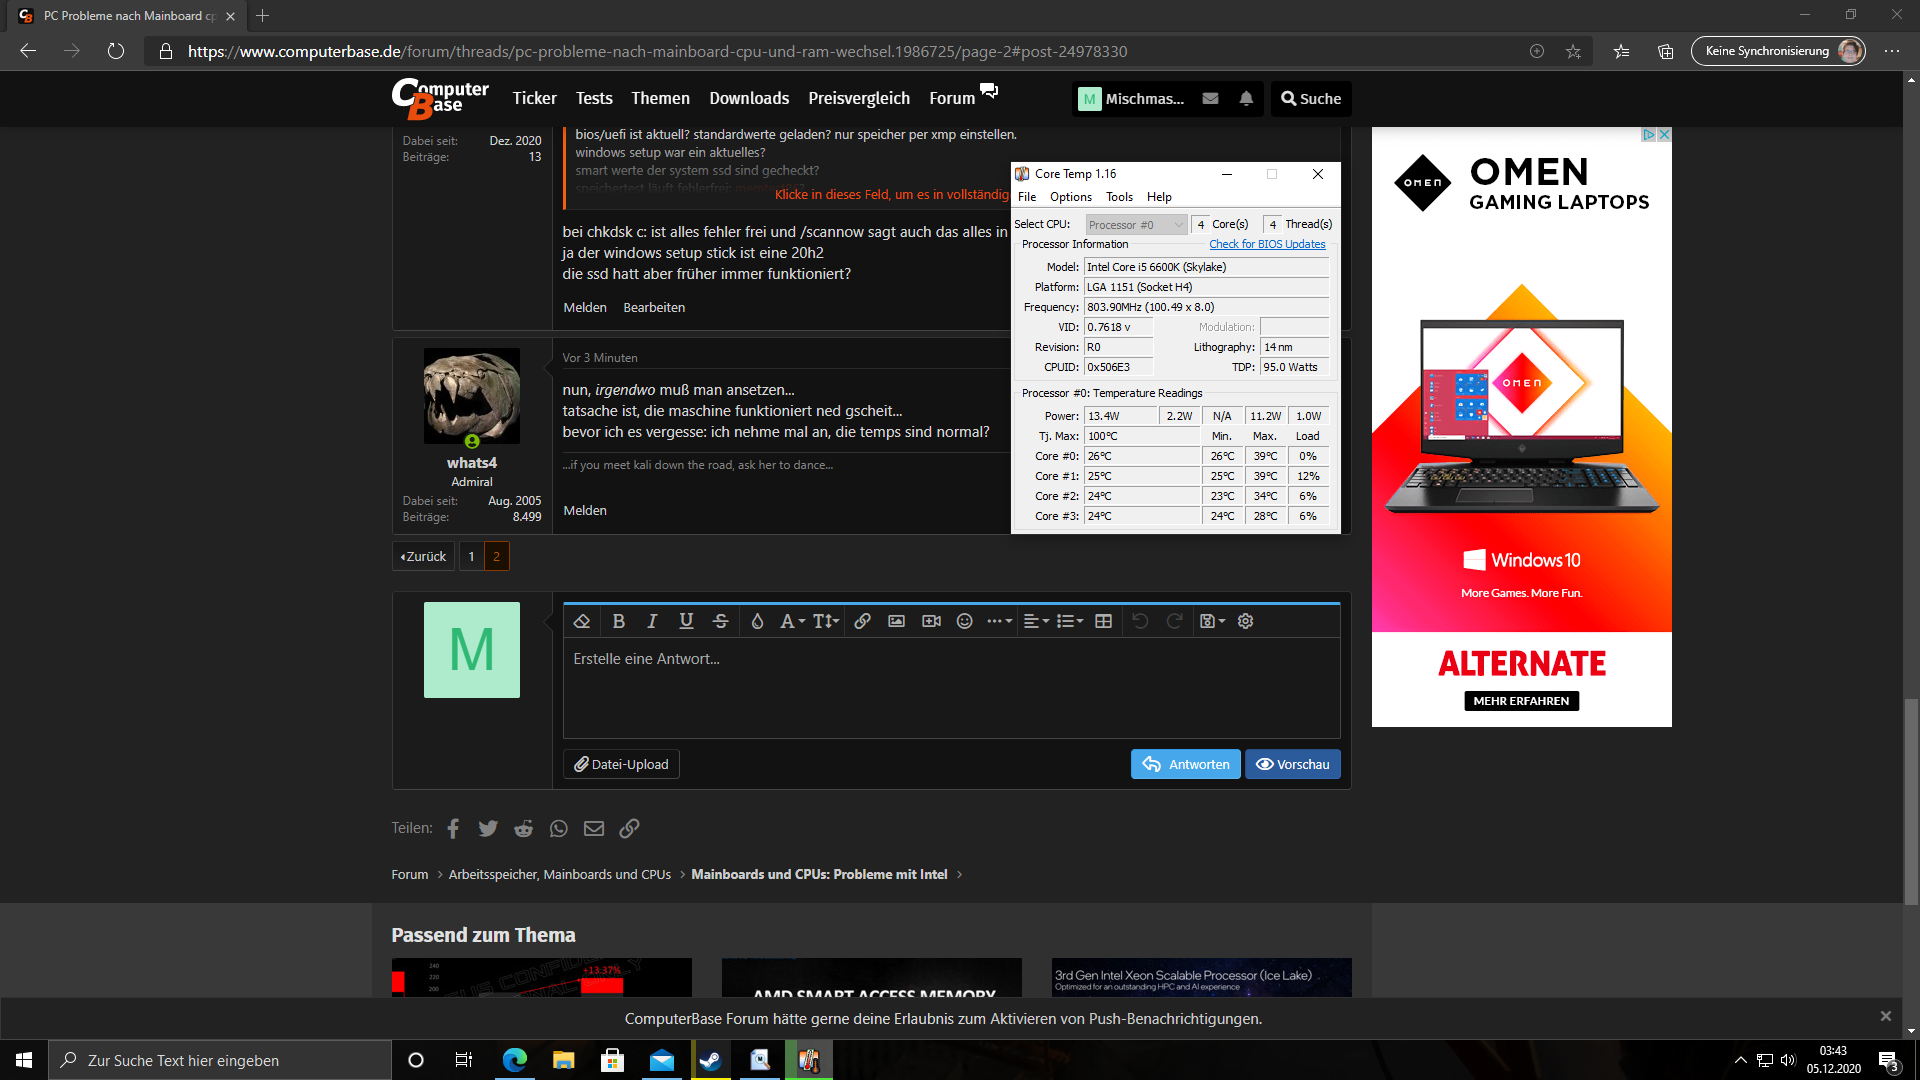Screen dimensions: 1920x1080
Task: Share thread via WhatsApp
Action: tap(558, 828)
